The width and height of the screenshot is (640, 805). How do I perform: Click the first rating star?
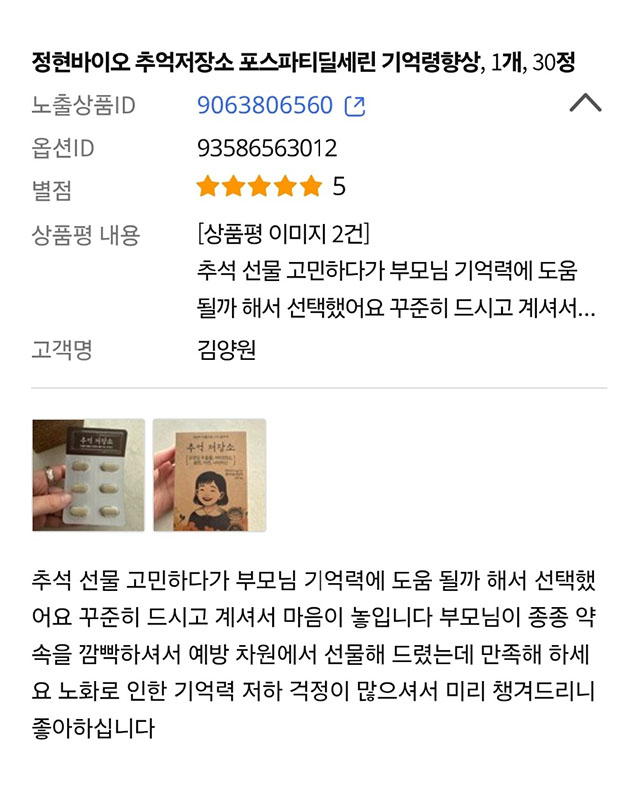208,186
